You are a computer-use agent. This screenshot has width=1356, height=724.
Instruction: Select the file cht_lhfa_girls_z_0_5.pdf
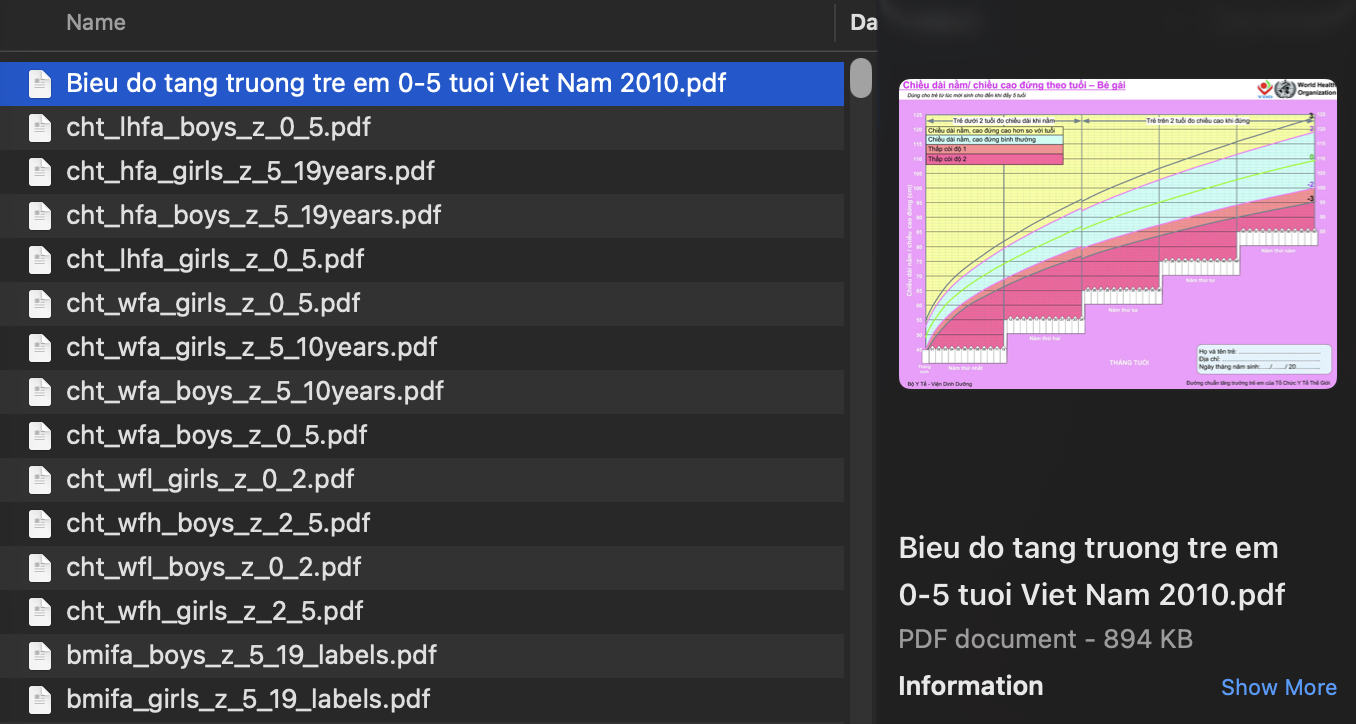(x=215, y=259)
